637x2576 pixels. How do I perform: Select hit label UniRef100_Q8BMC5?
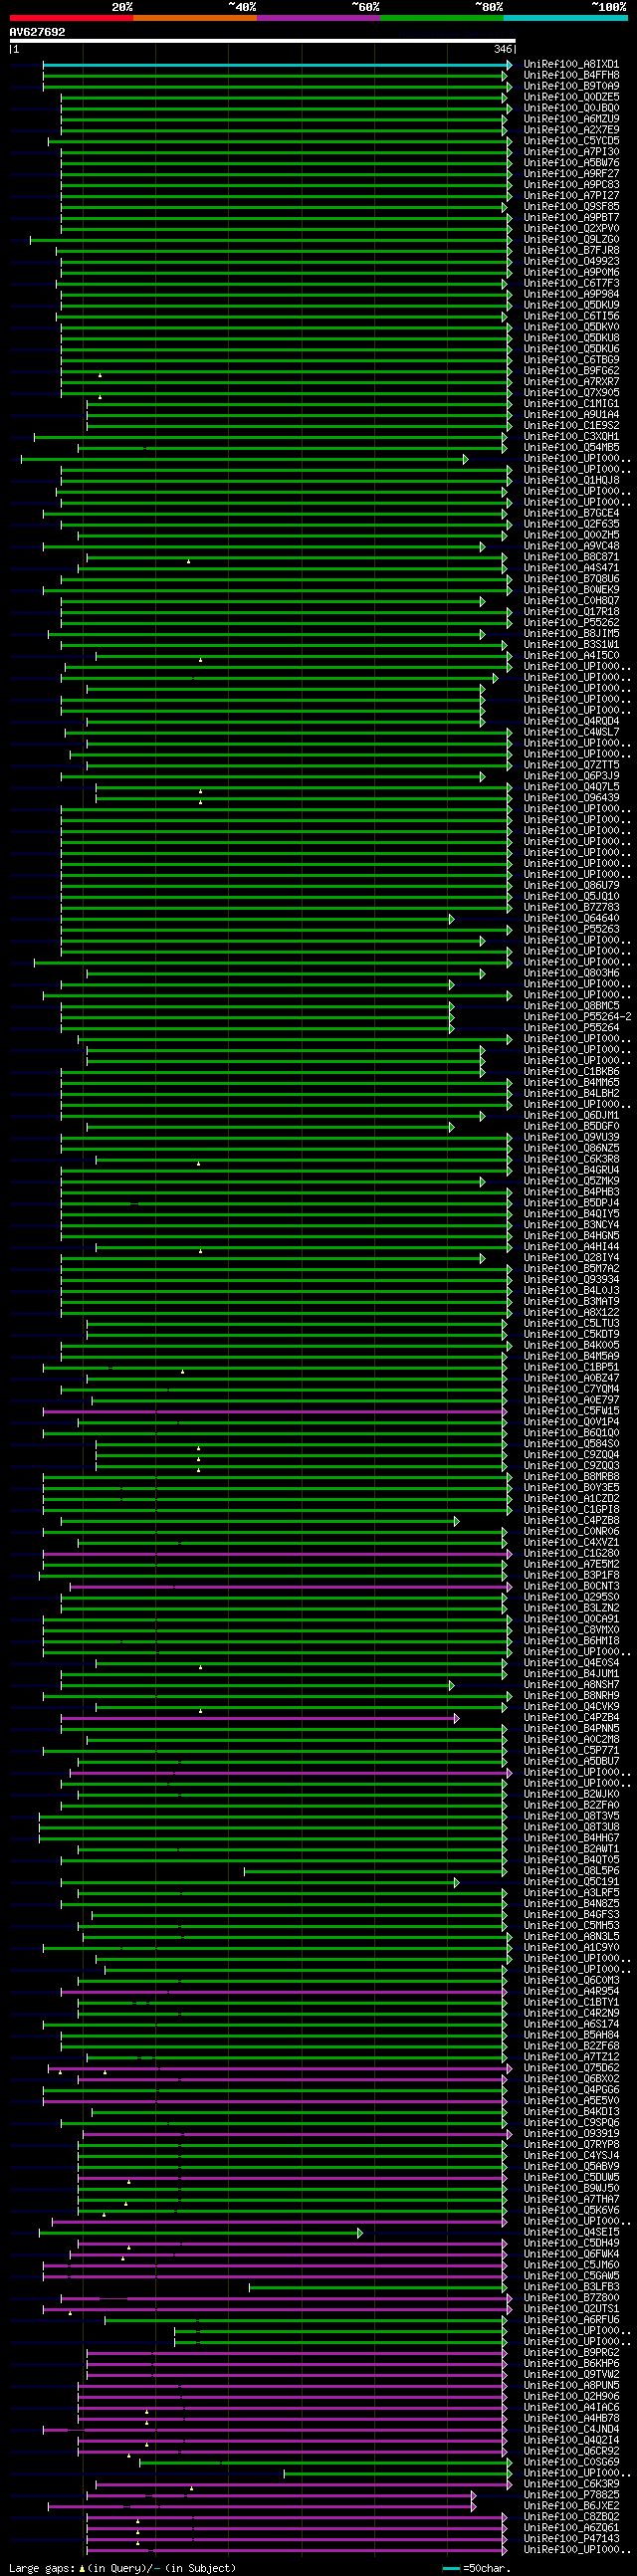tap(571, 1007)
